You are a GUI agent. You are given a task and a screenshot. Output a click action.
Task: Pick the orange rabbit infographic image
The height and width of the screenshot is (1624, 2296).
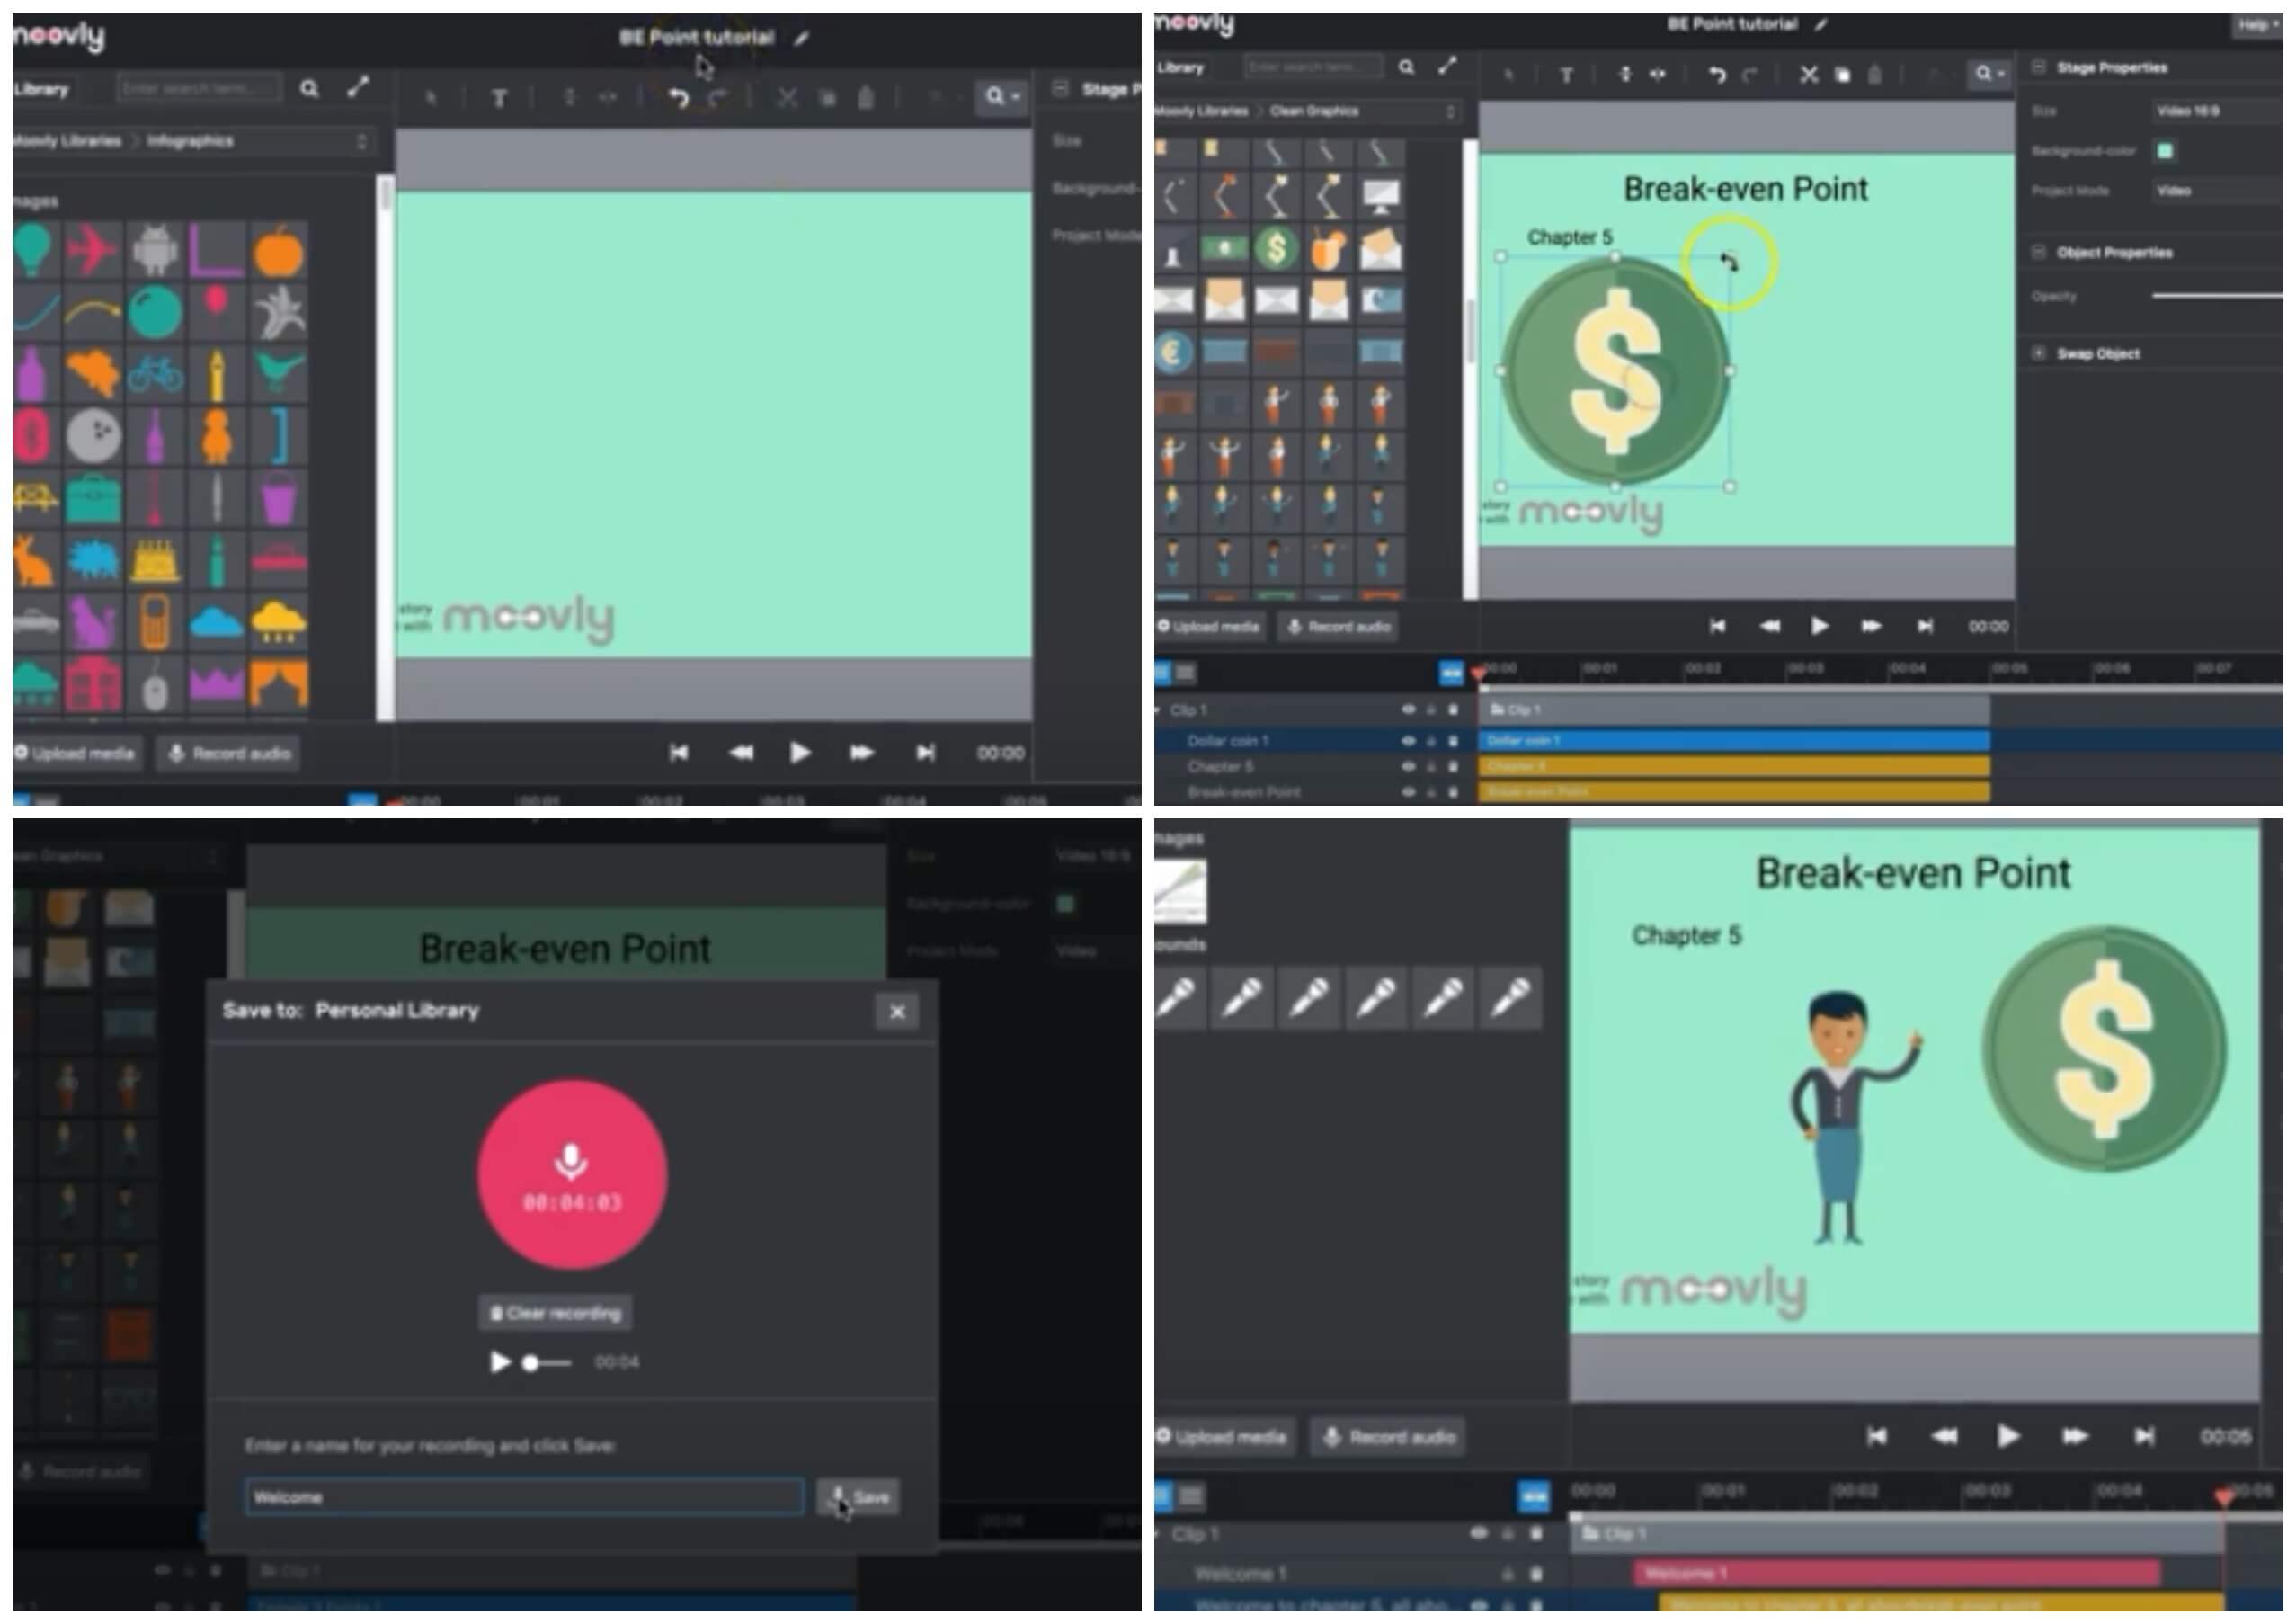tap(33, 560)
